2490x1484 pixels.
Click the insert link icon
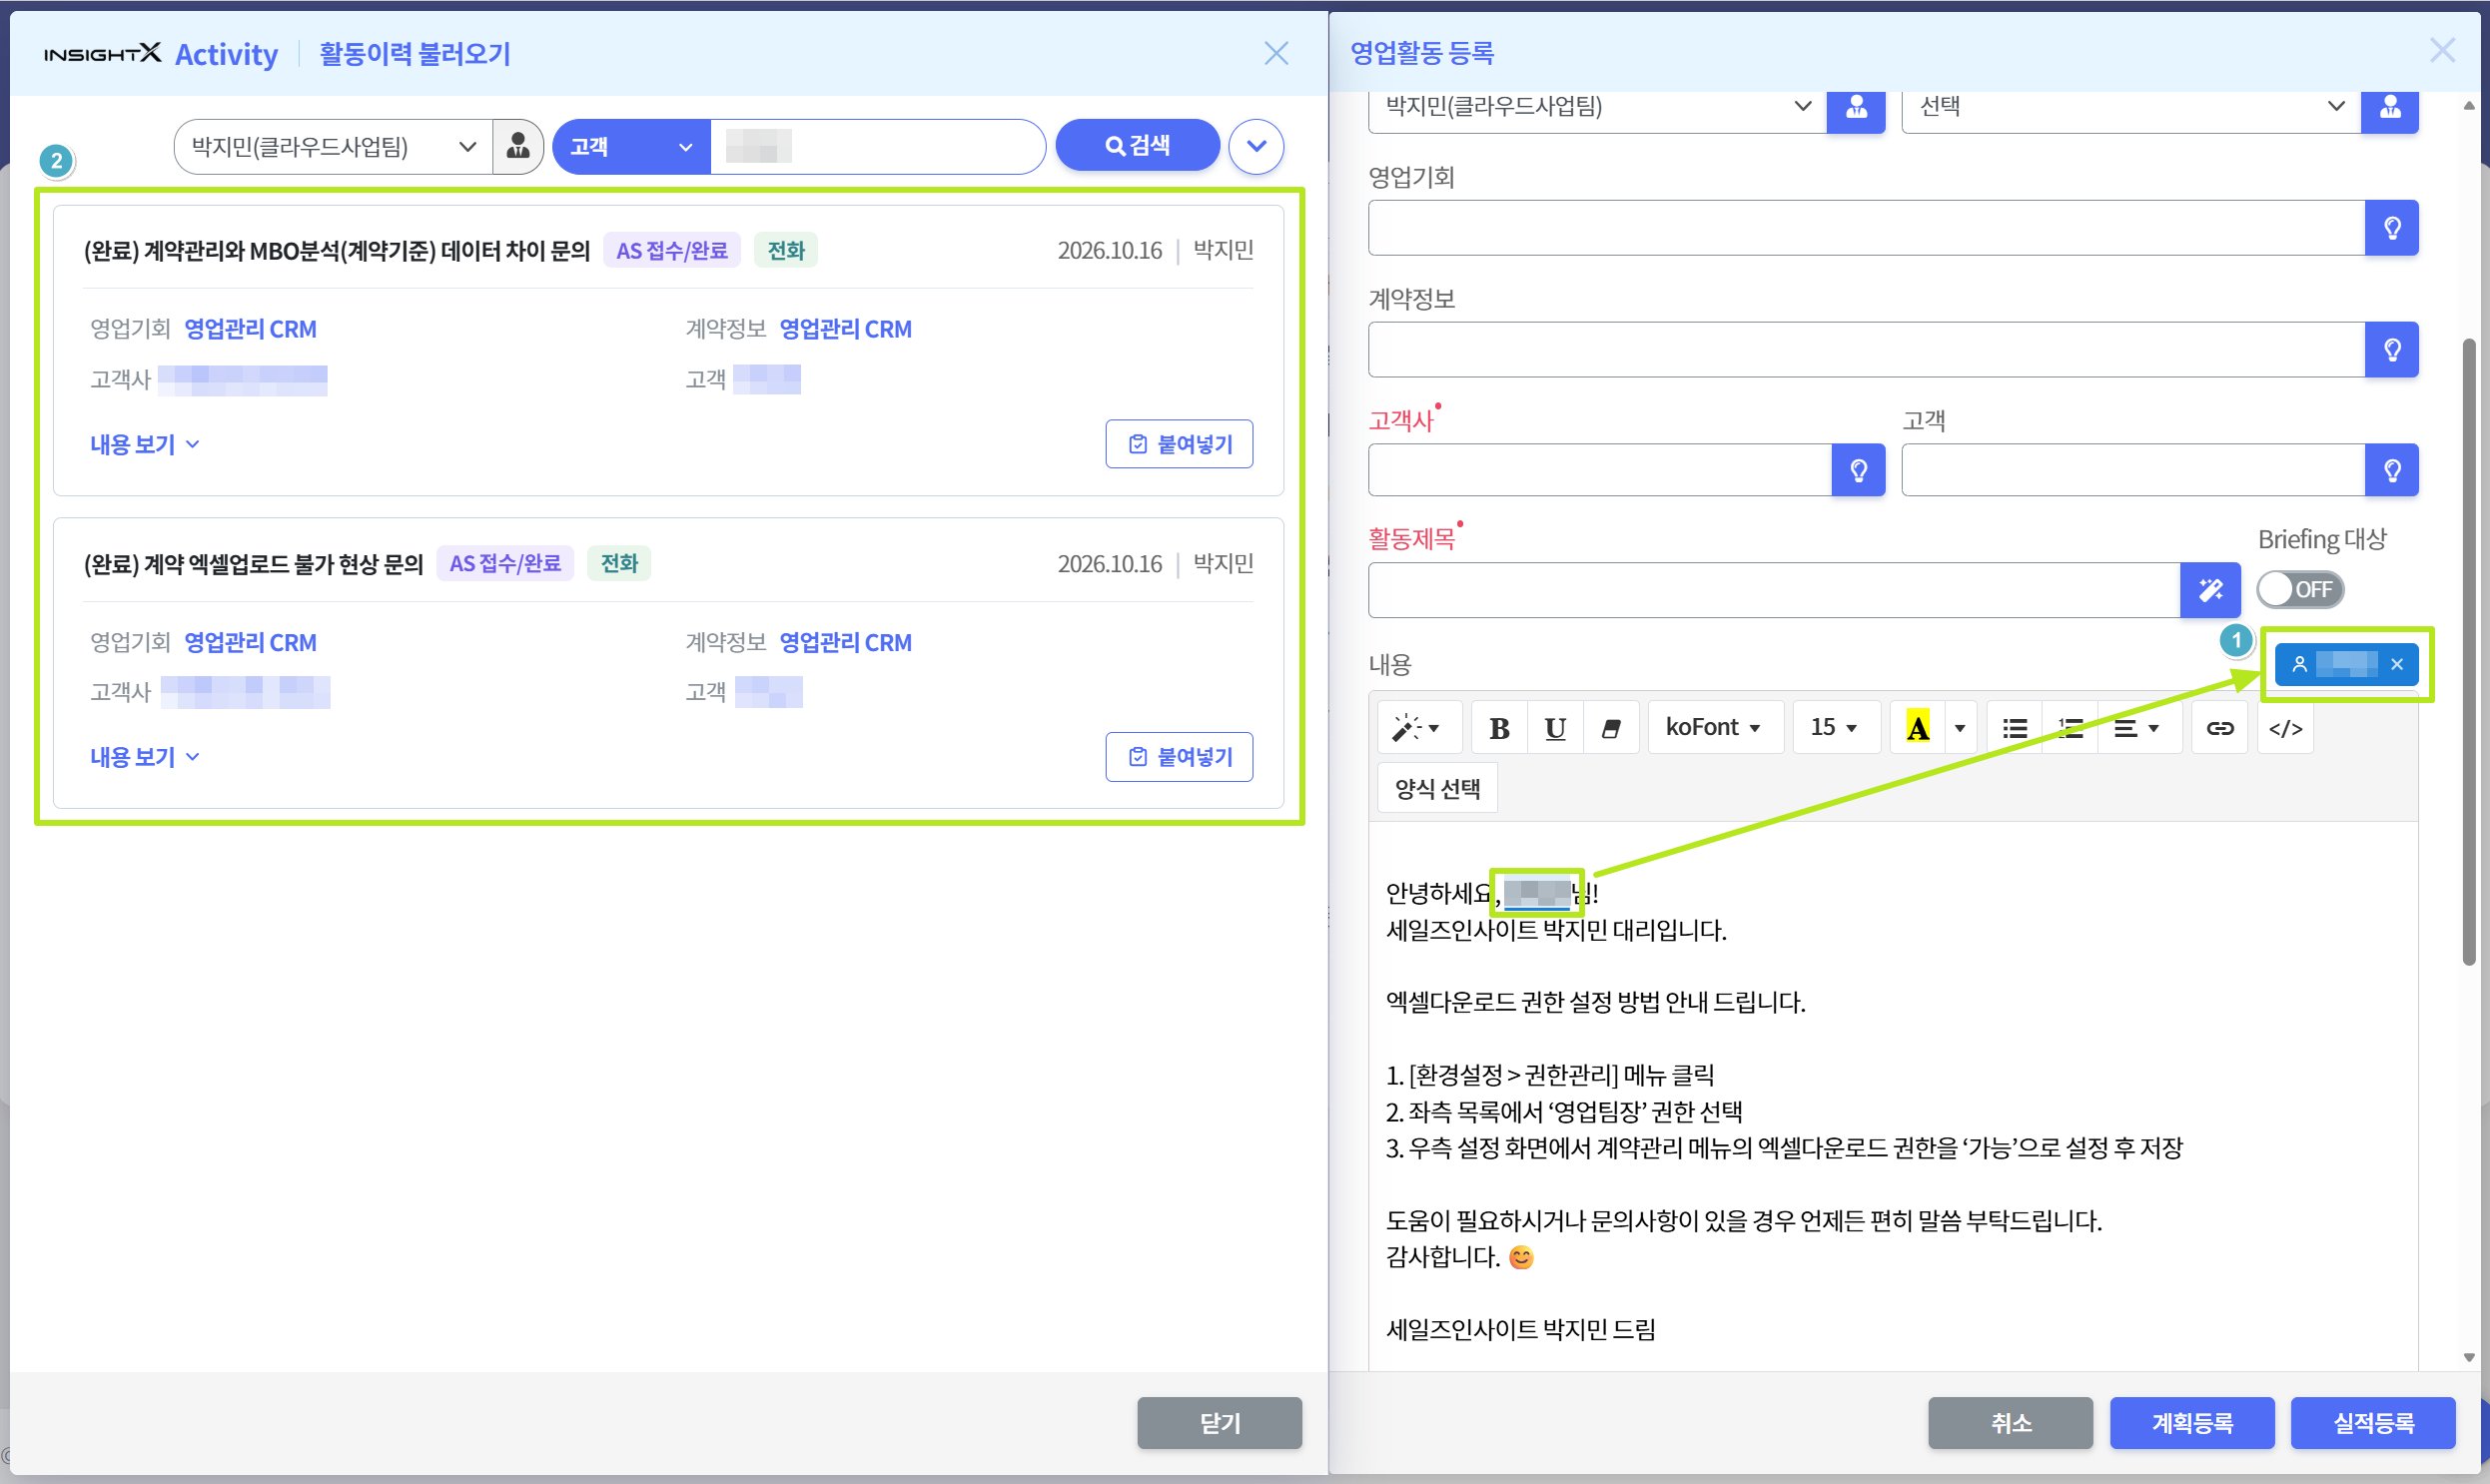click(2219, 728)
